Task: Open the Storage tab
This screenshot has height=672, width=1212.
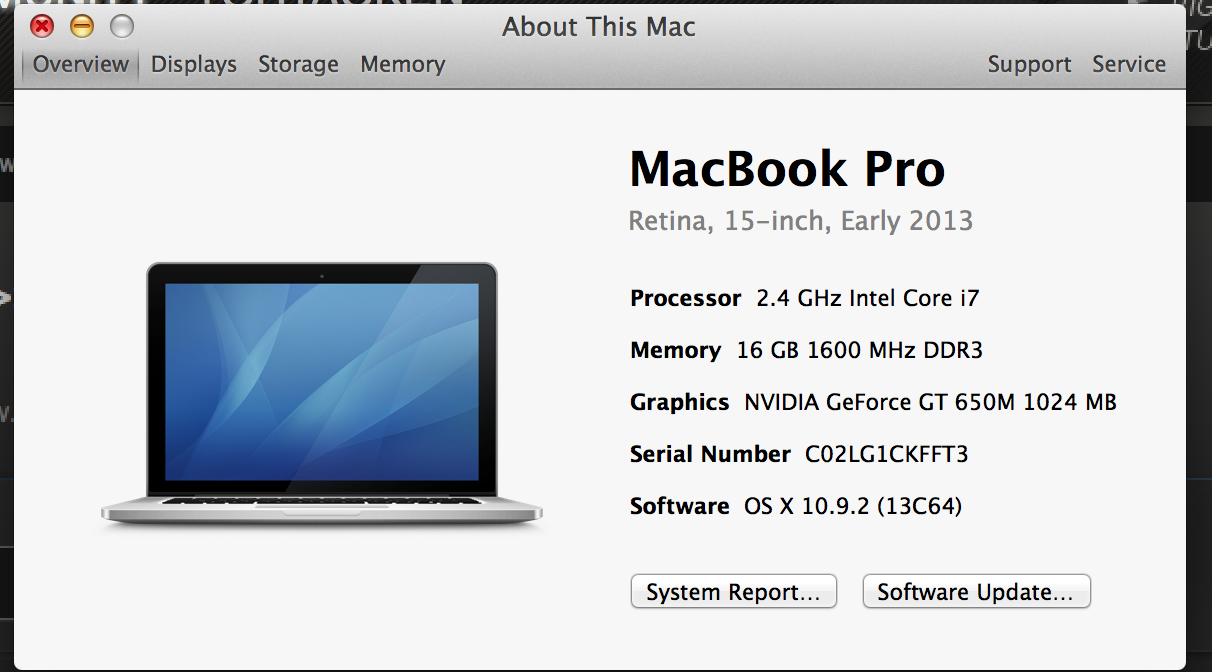Action: pyautogui.click(x=298, y=65)
